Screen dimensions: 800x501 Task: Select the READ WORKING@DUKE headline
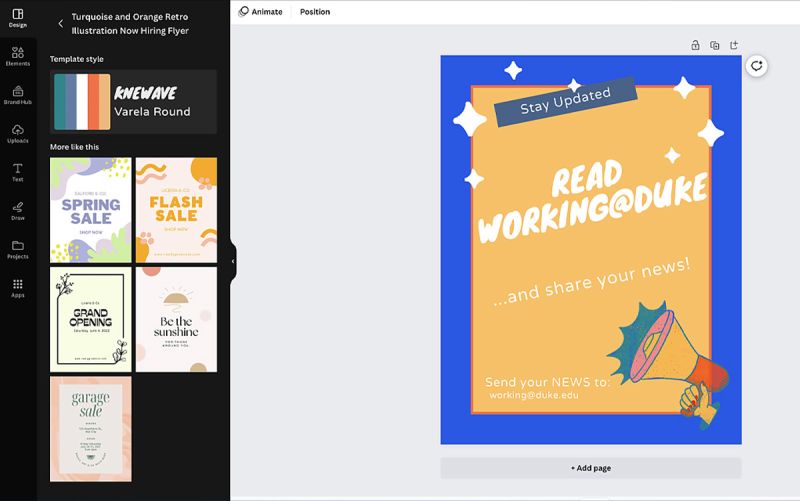click(592, 200)
